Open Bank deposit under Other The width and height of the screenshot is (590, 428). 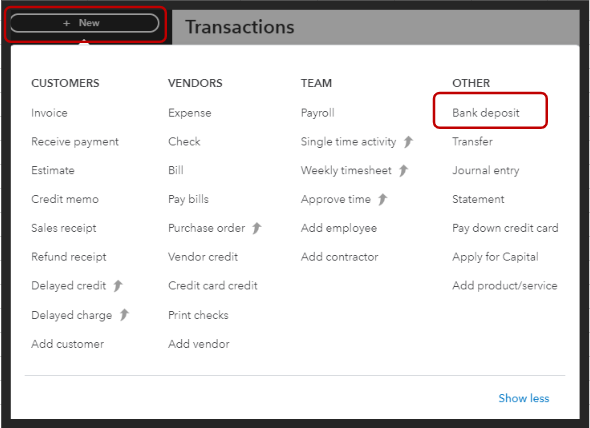pos(486,113)
